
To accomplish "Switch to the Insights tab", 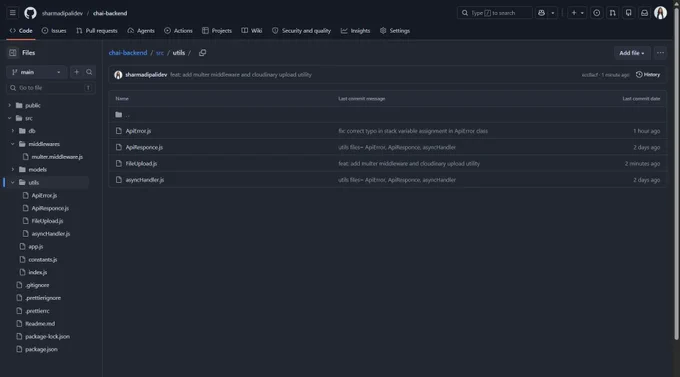I will coord(356,31).
